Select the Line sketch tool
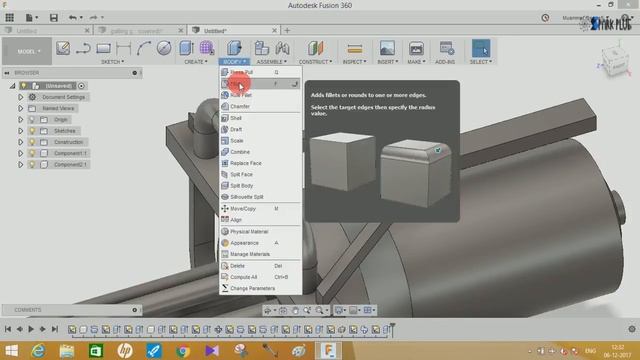640x360 pixels. click(83, 48)
